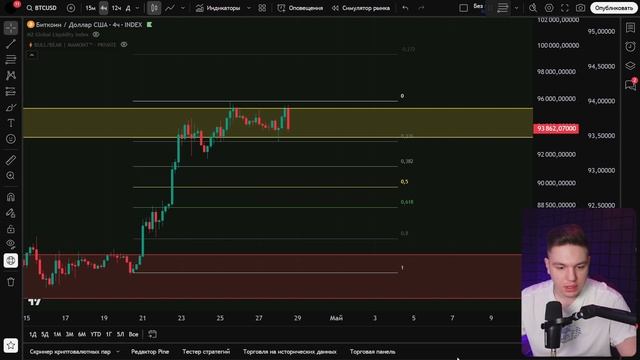Open the candlestick chart type selector
Screen dimensions: 640x360
point(154,8)
